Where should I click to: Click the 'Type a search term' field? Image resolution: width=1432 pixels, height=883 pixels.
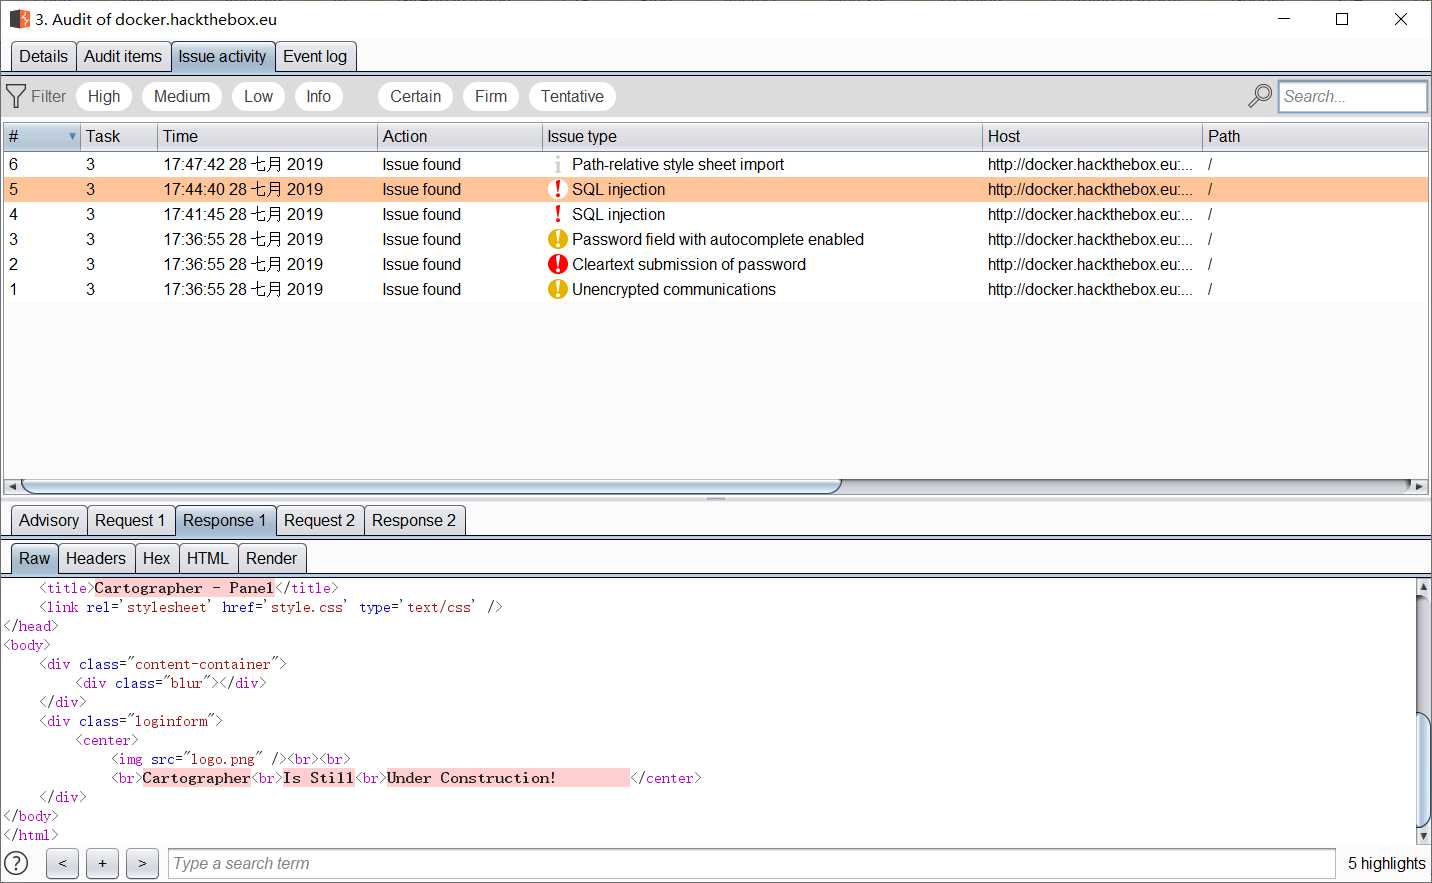click(751, 863)
